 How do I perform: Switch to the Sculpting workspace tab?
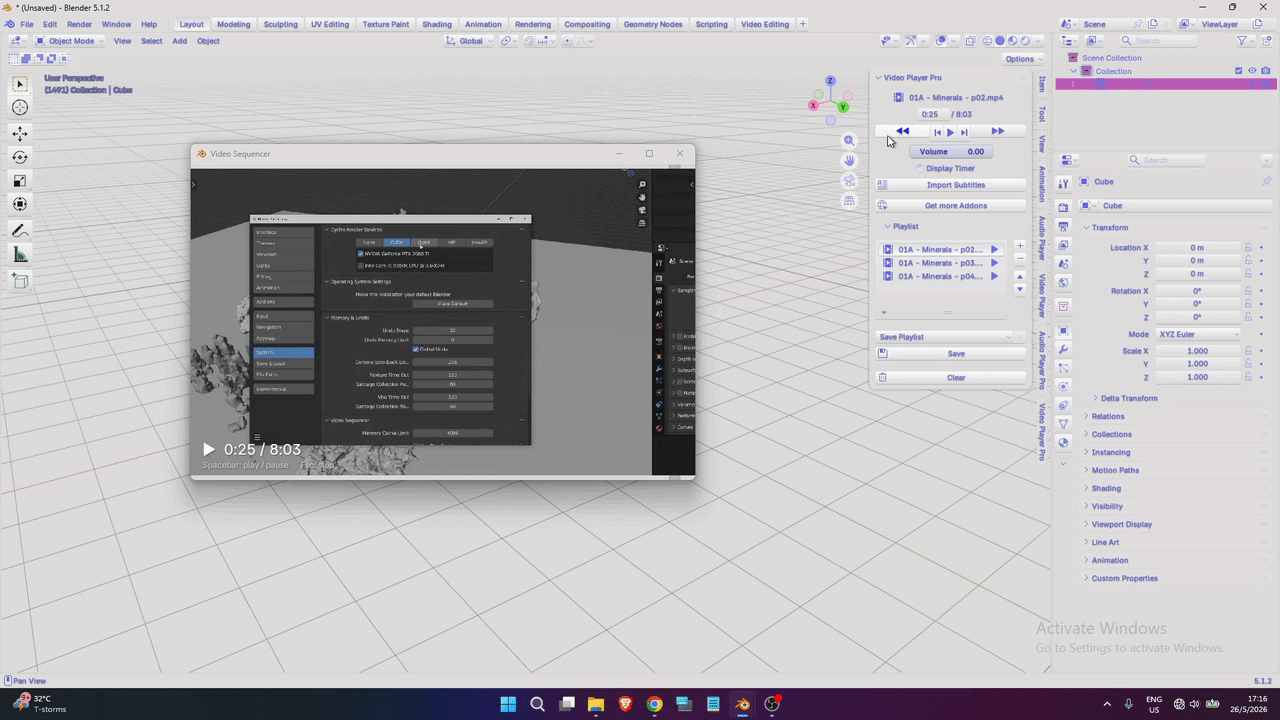coord(280,24)
